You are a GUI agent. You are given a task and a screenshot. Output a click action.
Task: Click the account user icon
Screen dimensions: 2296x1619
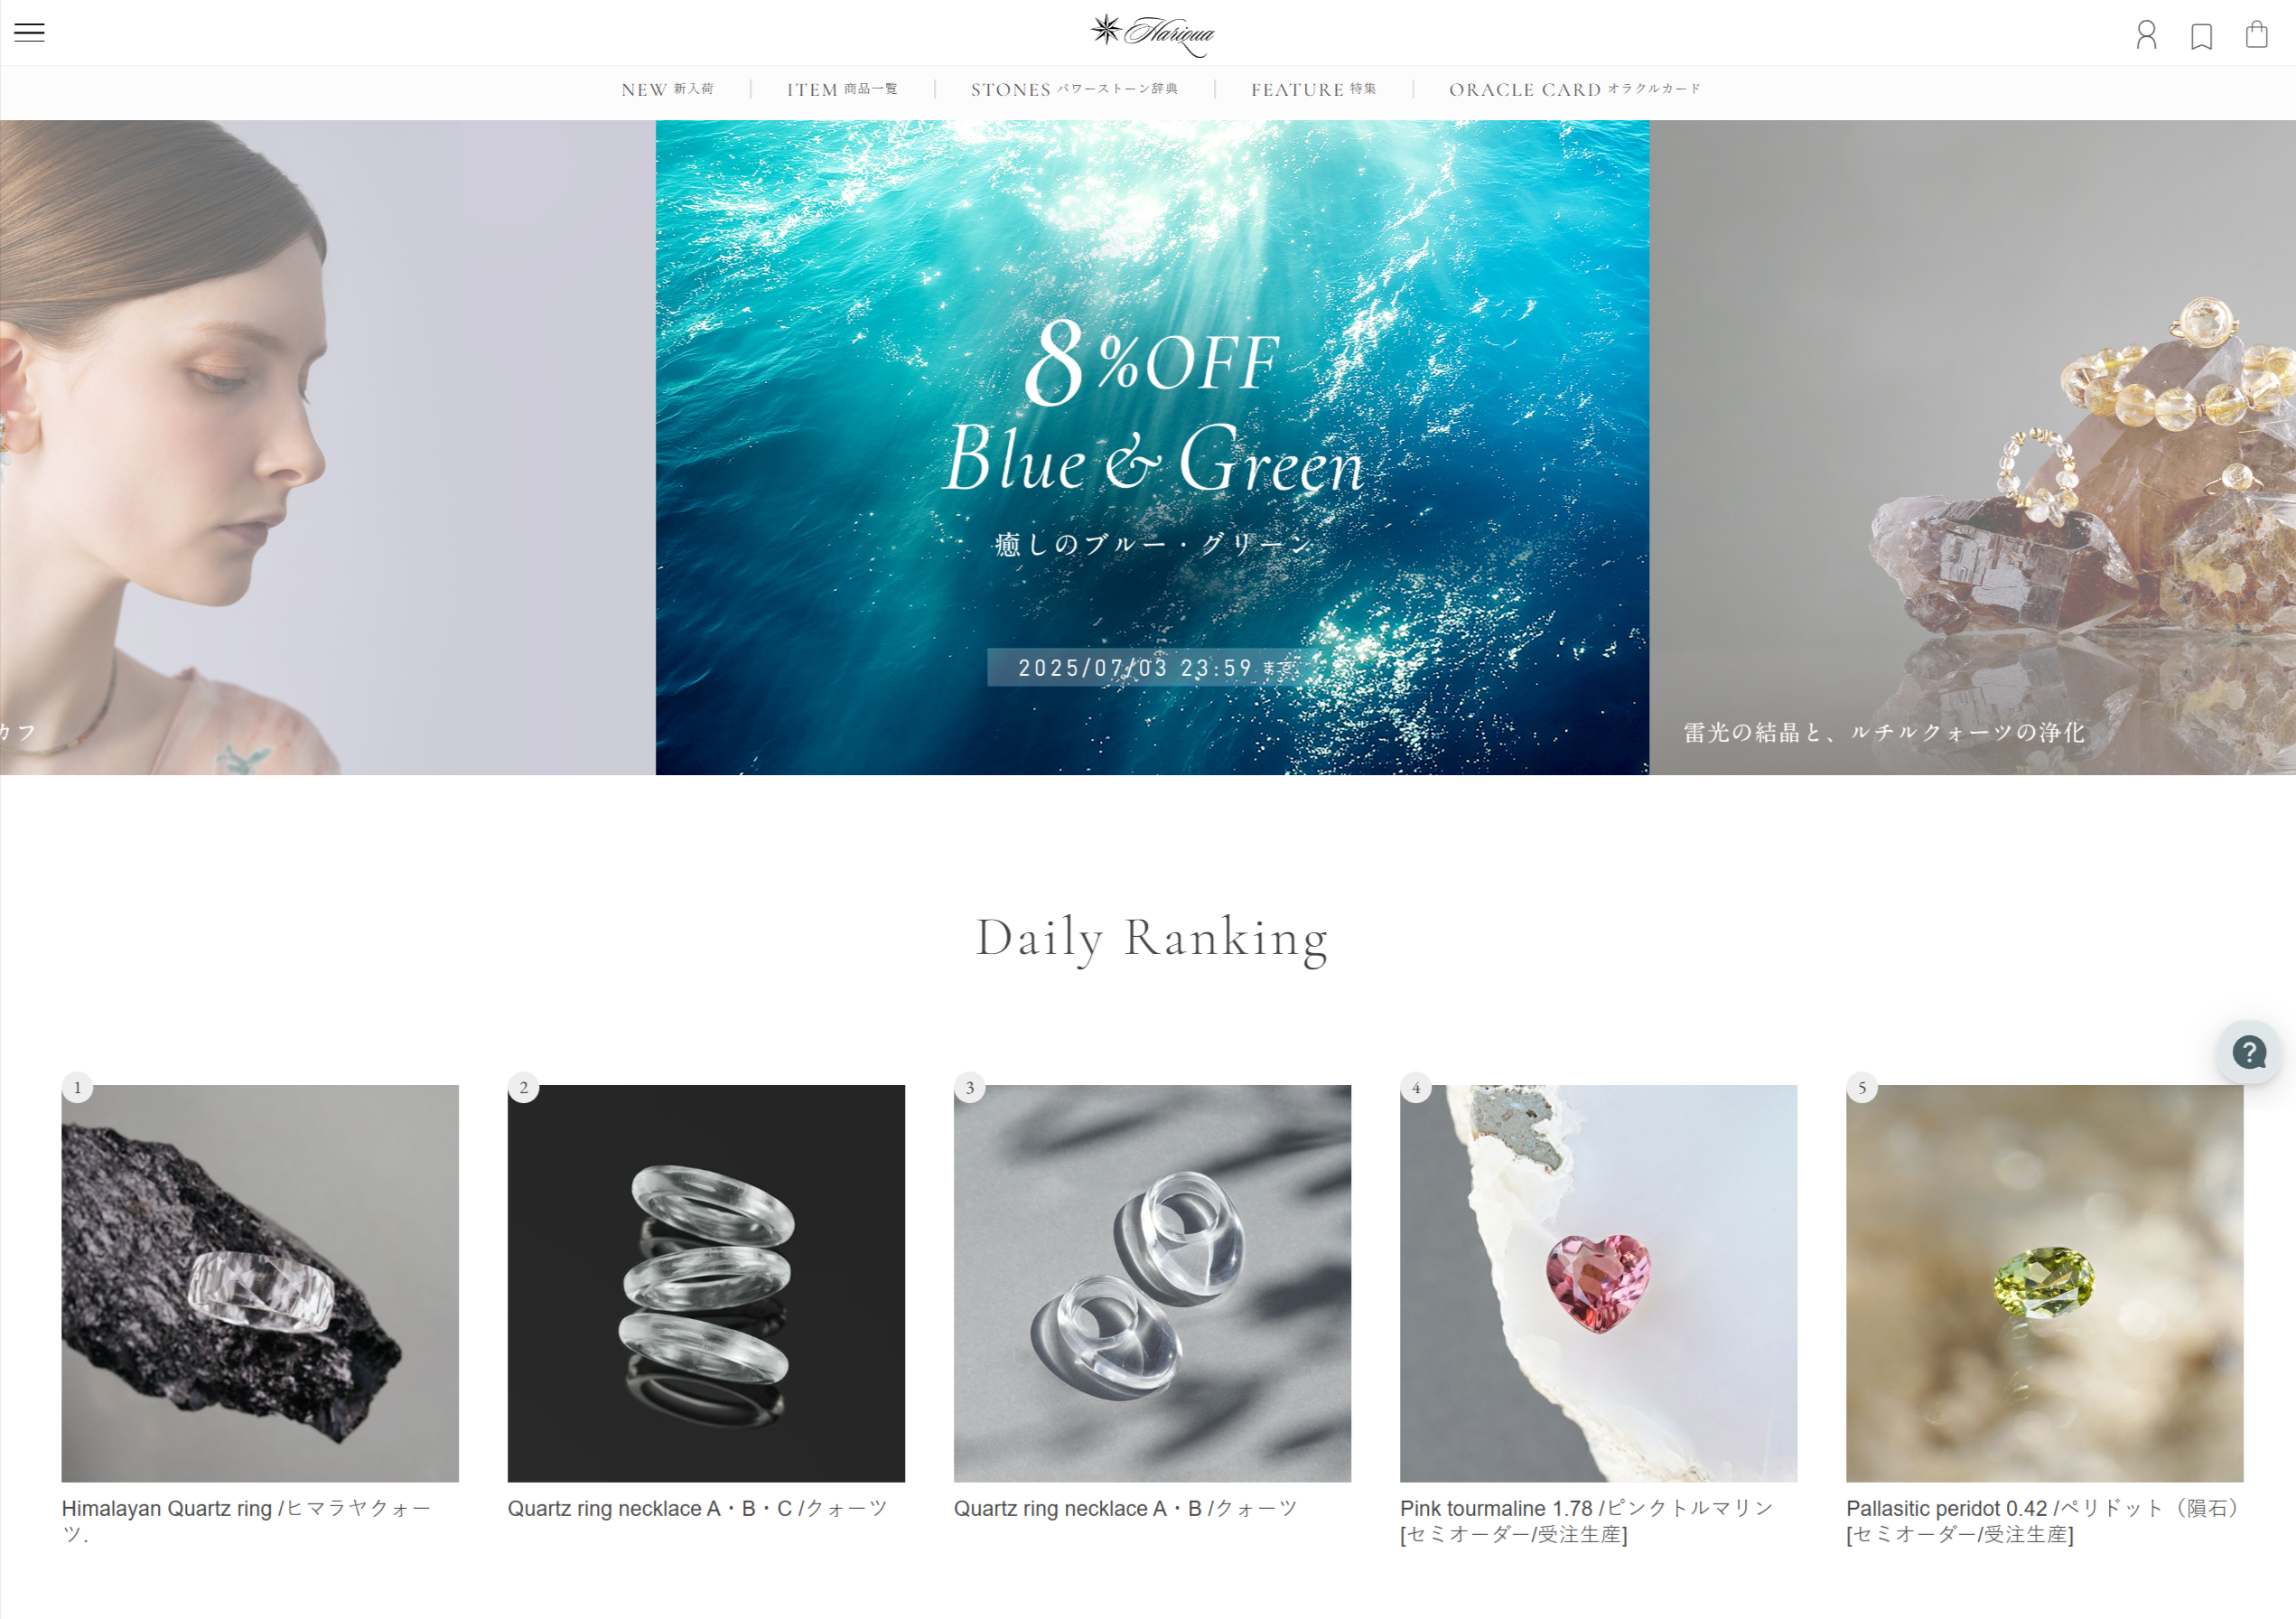click(x=2146, y=35)
